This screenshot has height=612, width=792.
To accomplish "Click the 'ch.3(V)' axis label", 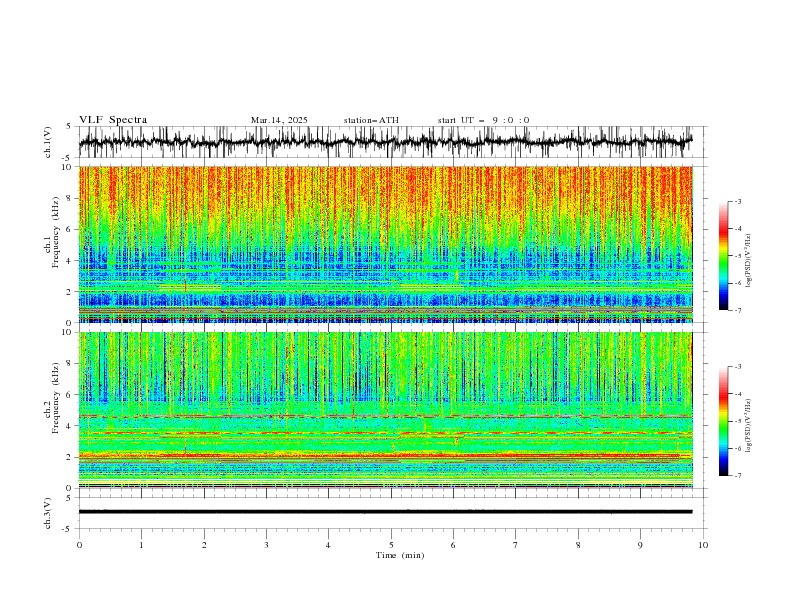I will click(48, 513).
